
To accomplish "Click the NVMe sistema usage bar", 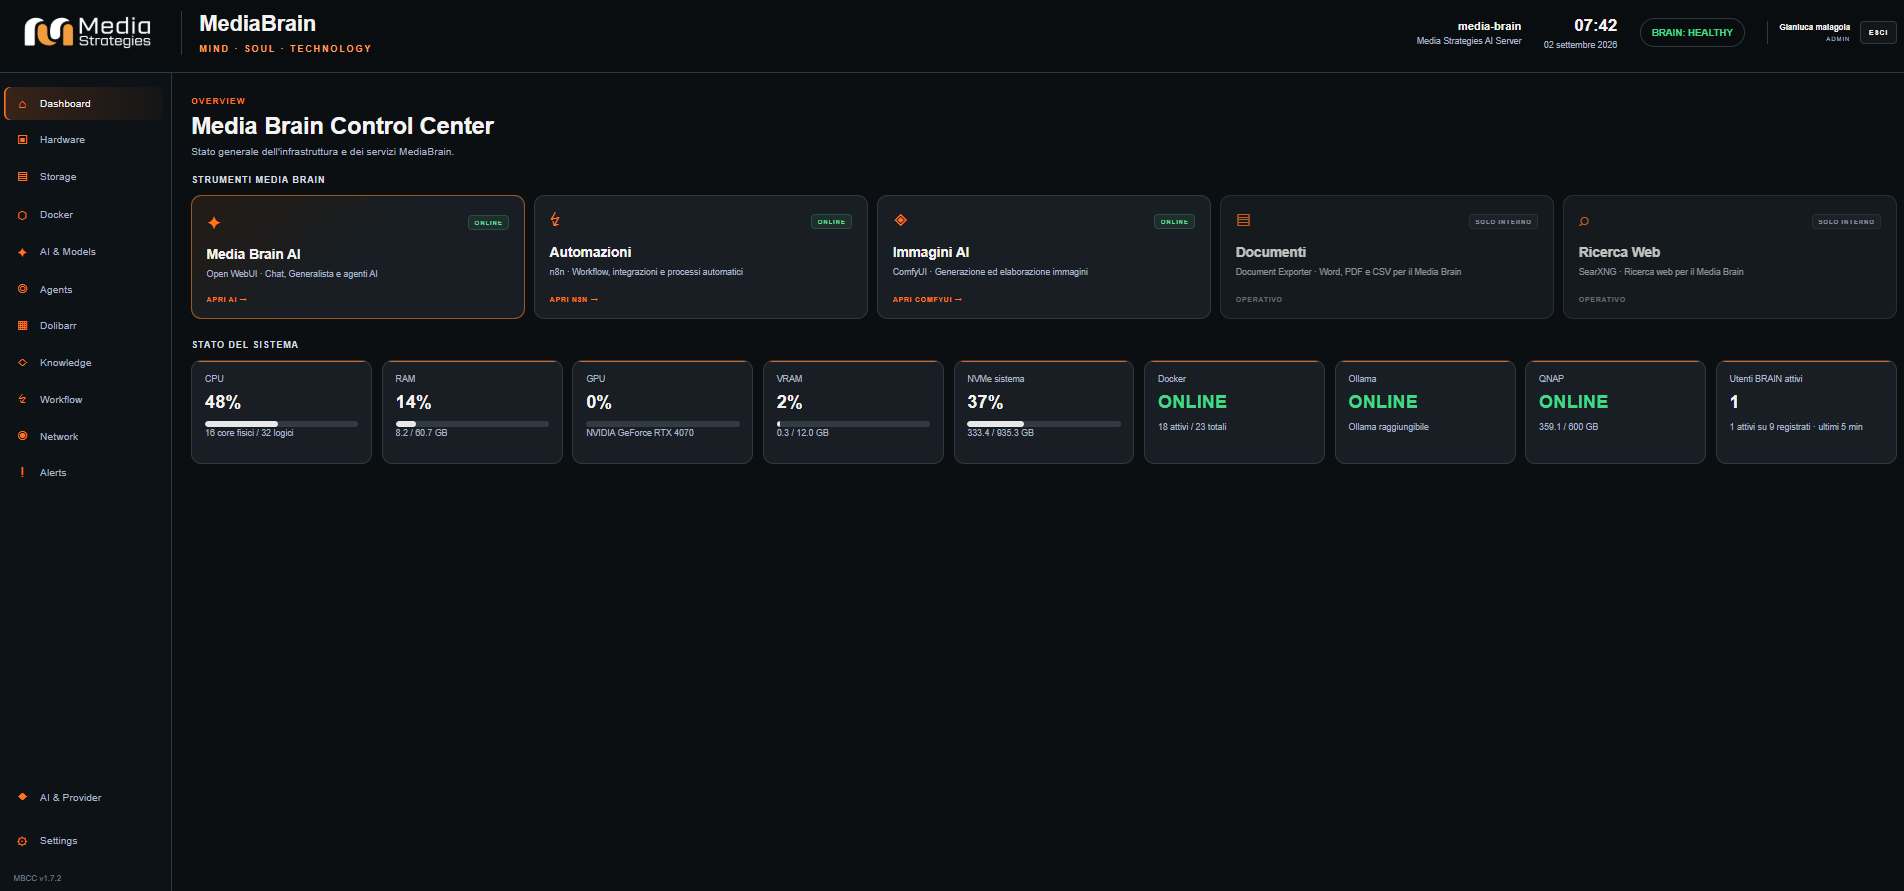I will tap(1044, 424).
